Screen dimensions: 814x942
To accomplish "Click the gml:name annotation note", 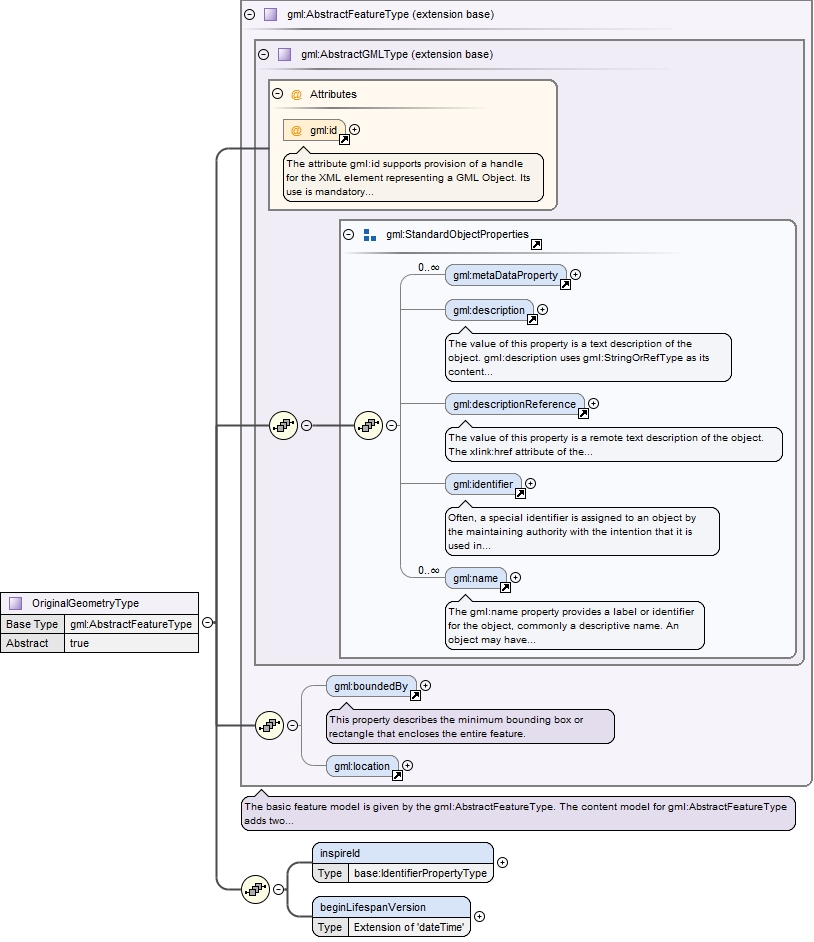I will point(575,625).
